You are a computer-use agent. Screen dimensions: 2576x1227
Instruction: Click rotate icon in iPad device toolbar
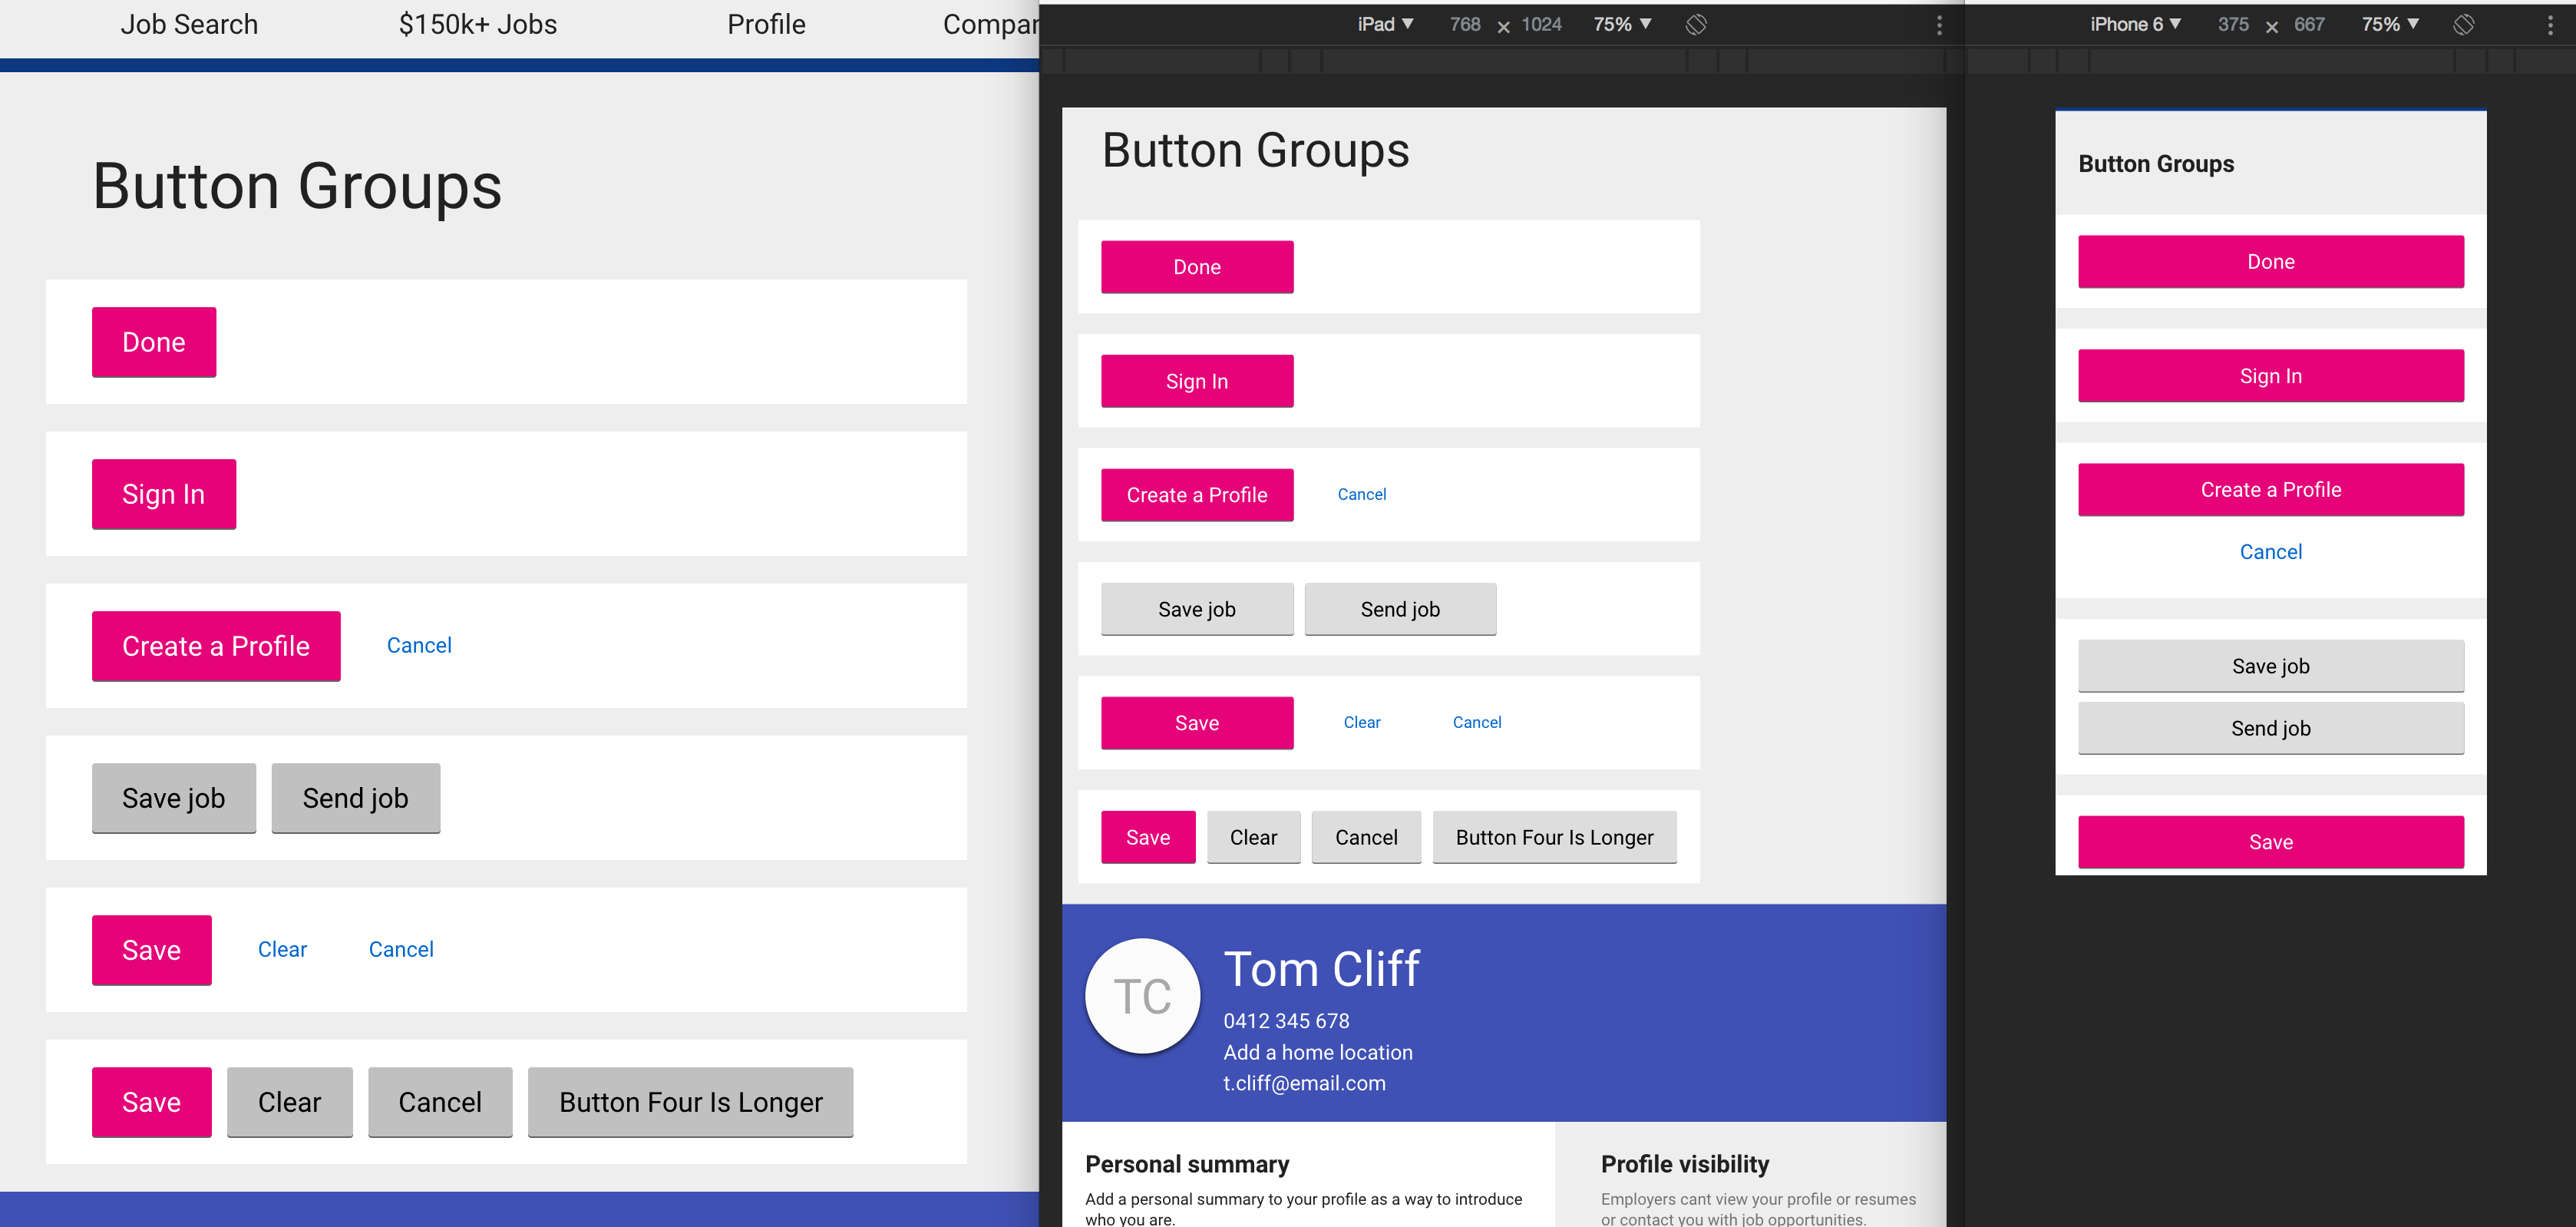tap(1695, 25)
